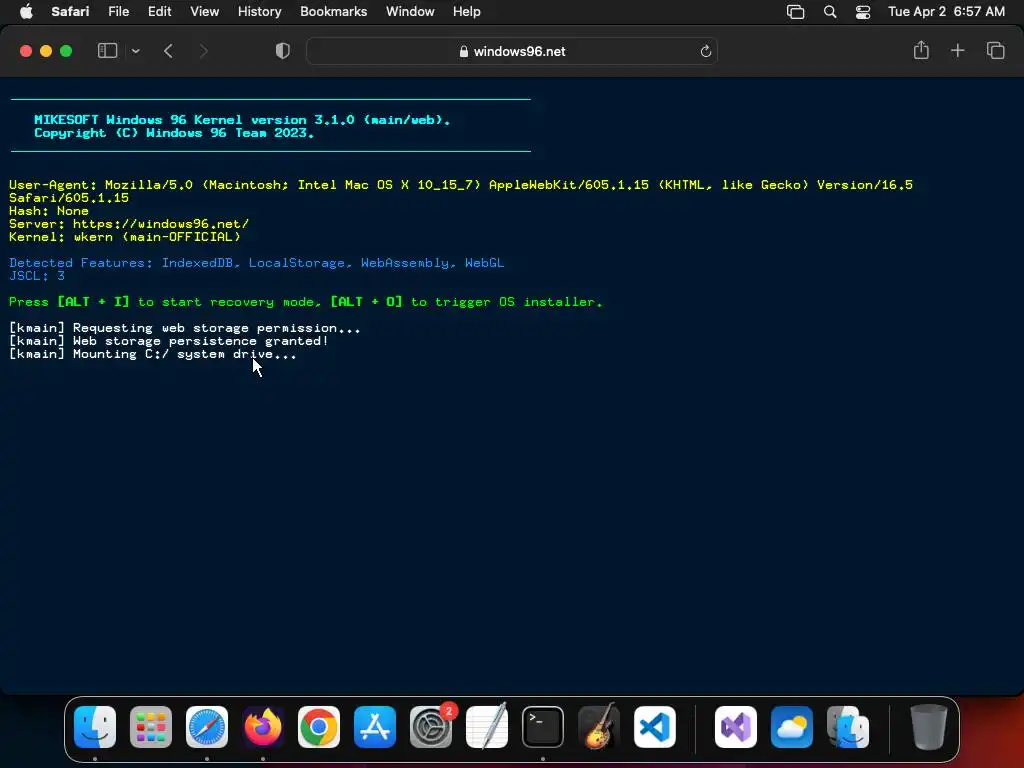Open the Bookmarks menu

(x=333, y=11)
